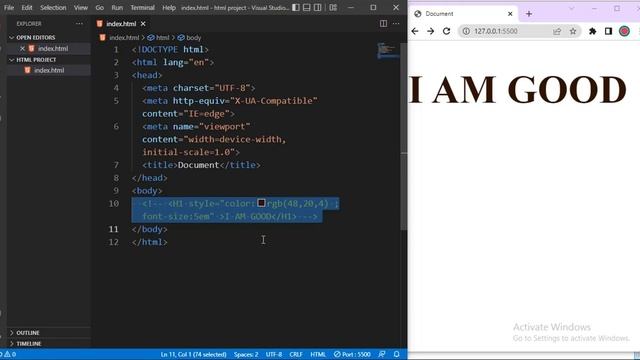Select index.html under HTML PROJECT
The height and width of the screenshot is (360, 640).
tap(49, 70)
